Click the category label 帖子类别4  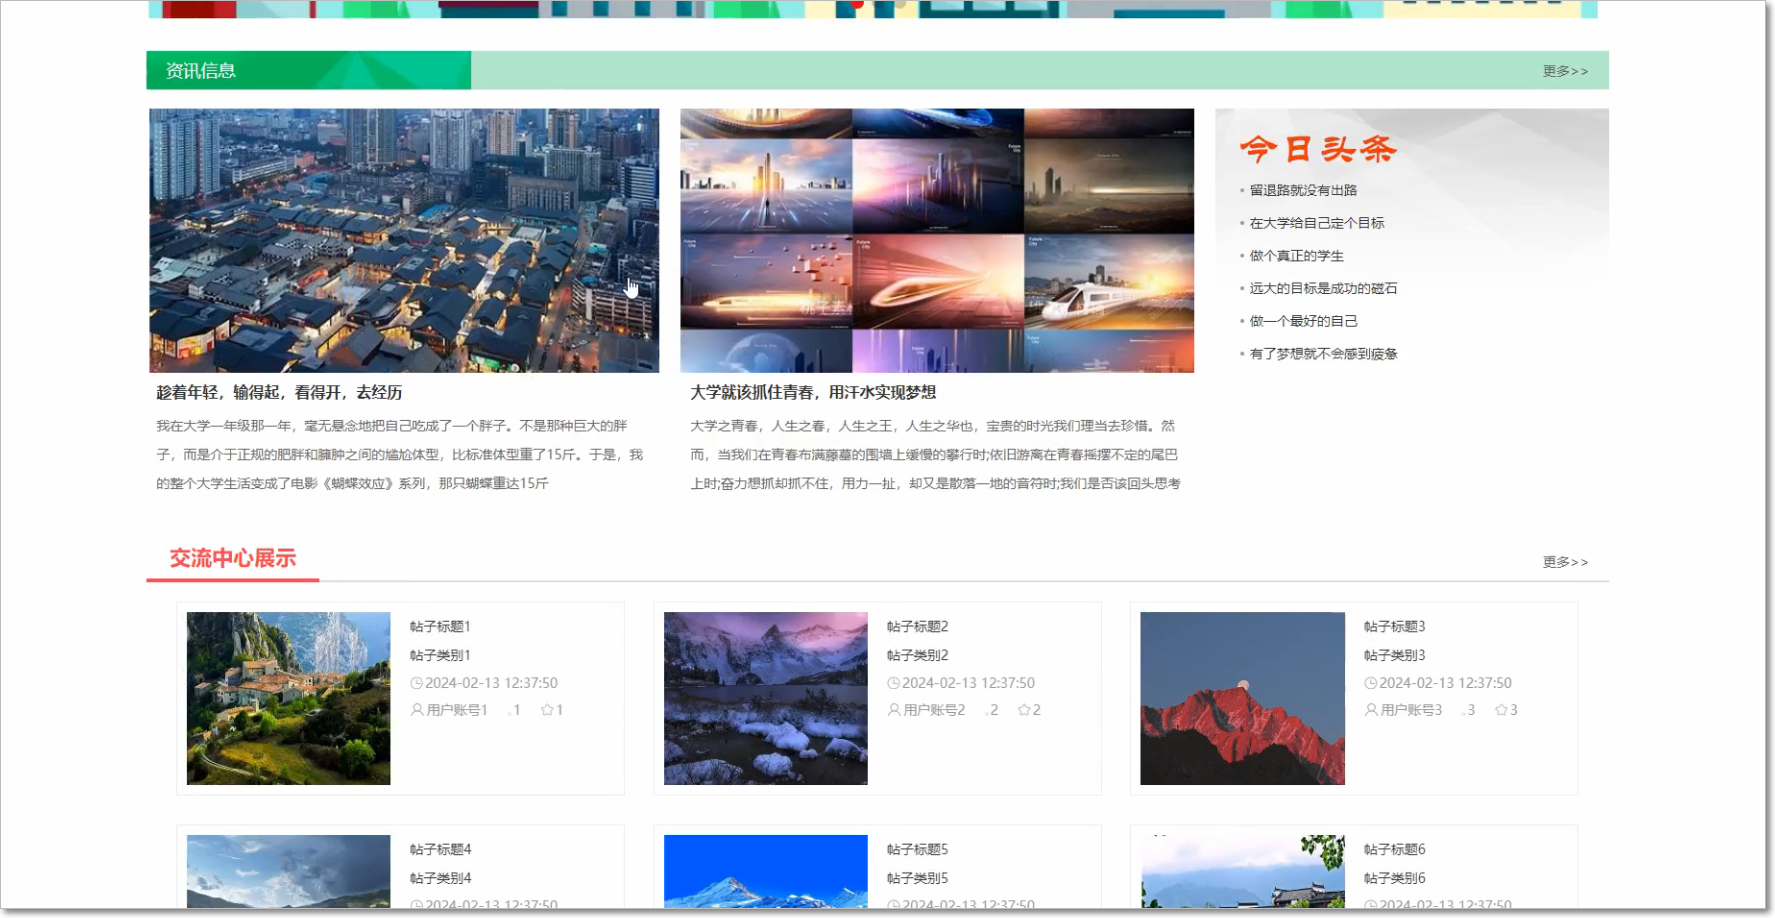(440, 879)
